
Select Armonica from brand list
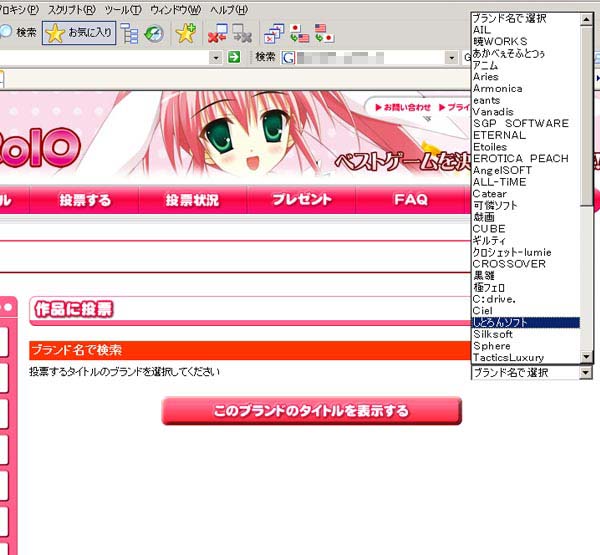point(526,88)
